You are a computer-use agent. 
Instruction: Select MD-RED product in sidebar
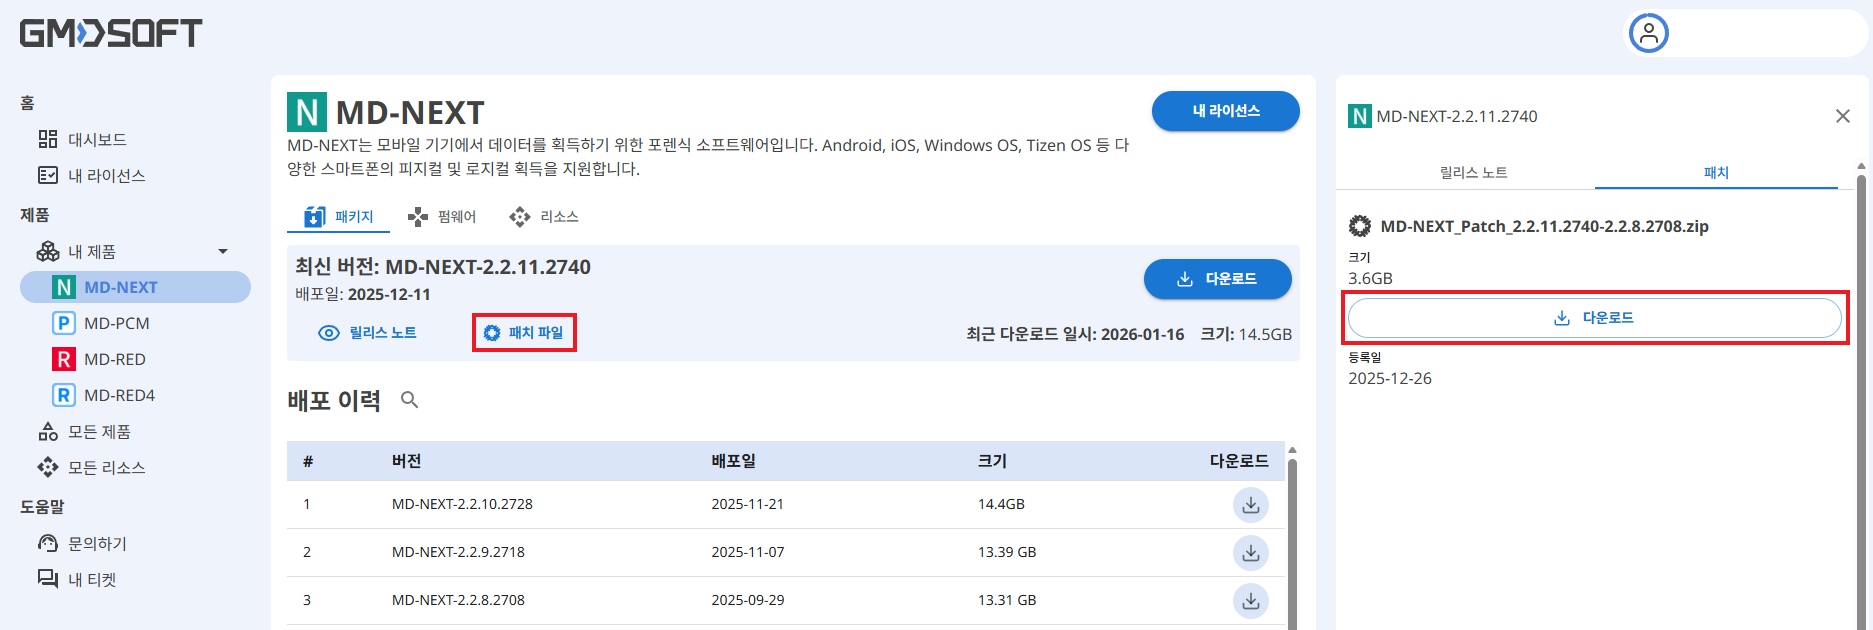click(x=99, y=359)
